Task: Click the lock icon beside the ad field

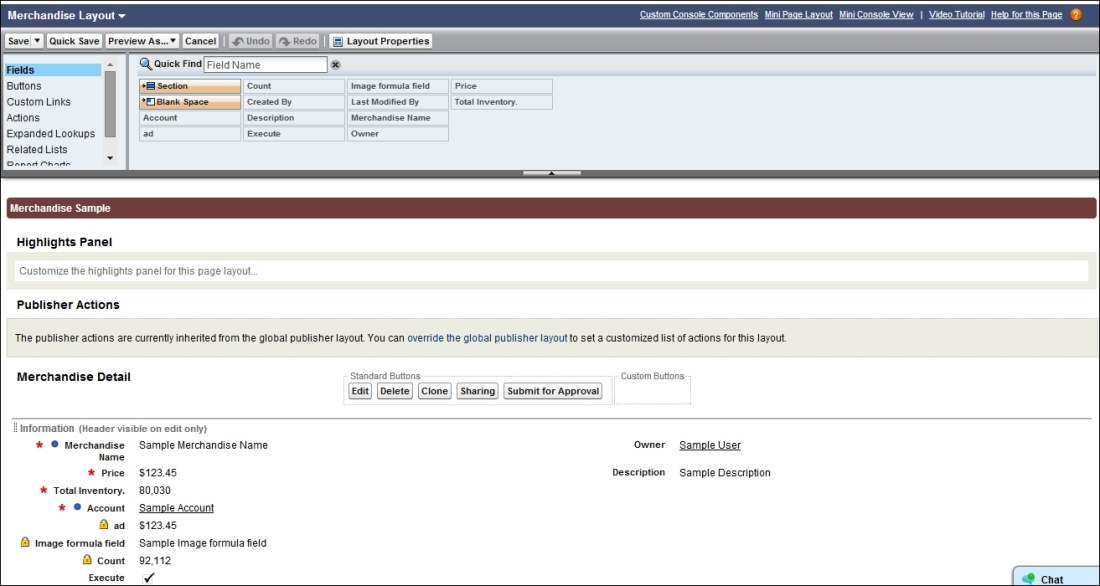Action: pyautogui.click(x=105, y=525)
